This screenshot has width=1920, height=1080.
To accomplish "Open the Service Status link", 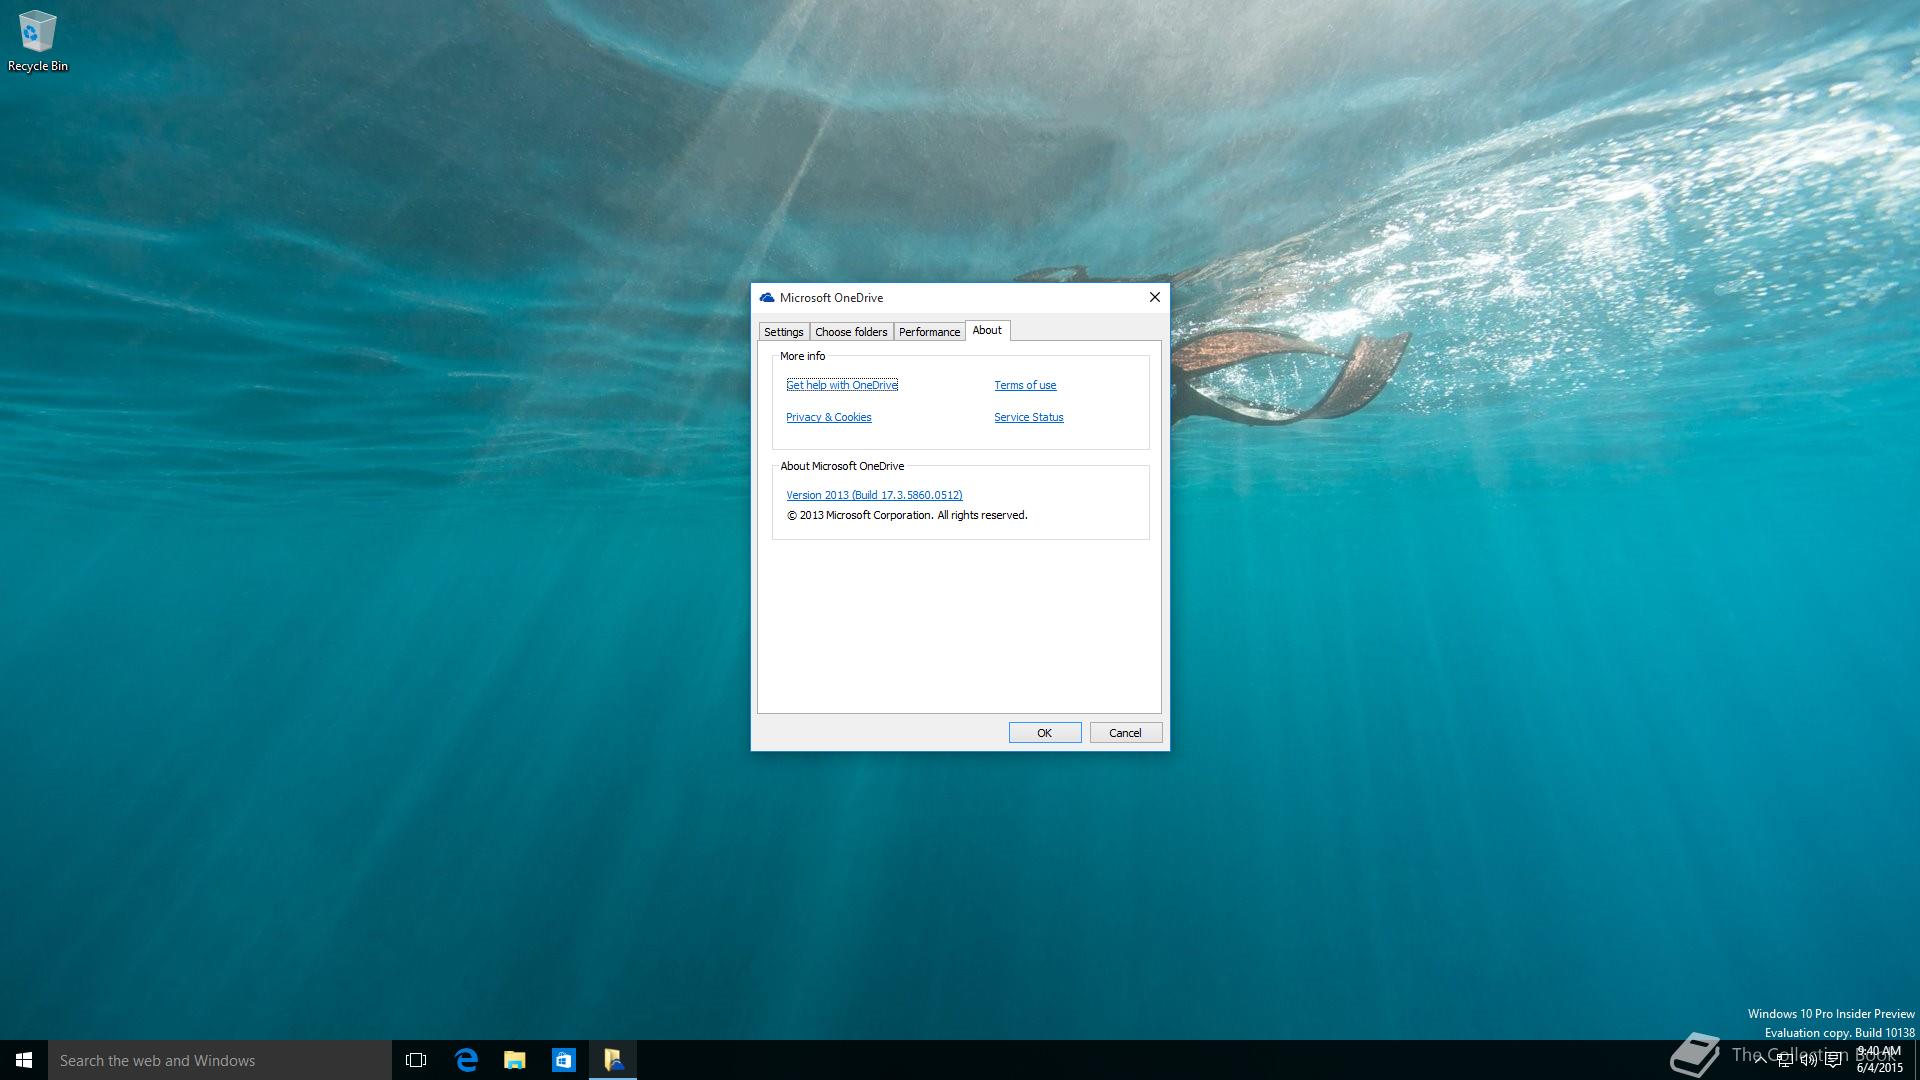I will [x=1029, y=417].
